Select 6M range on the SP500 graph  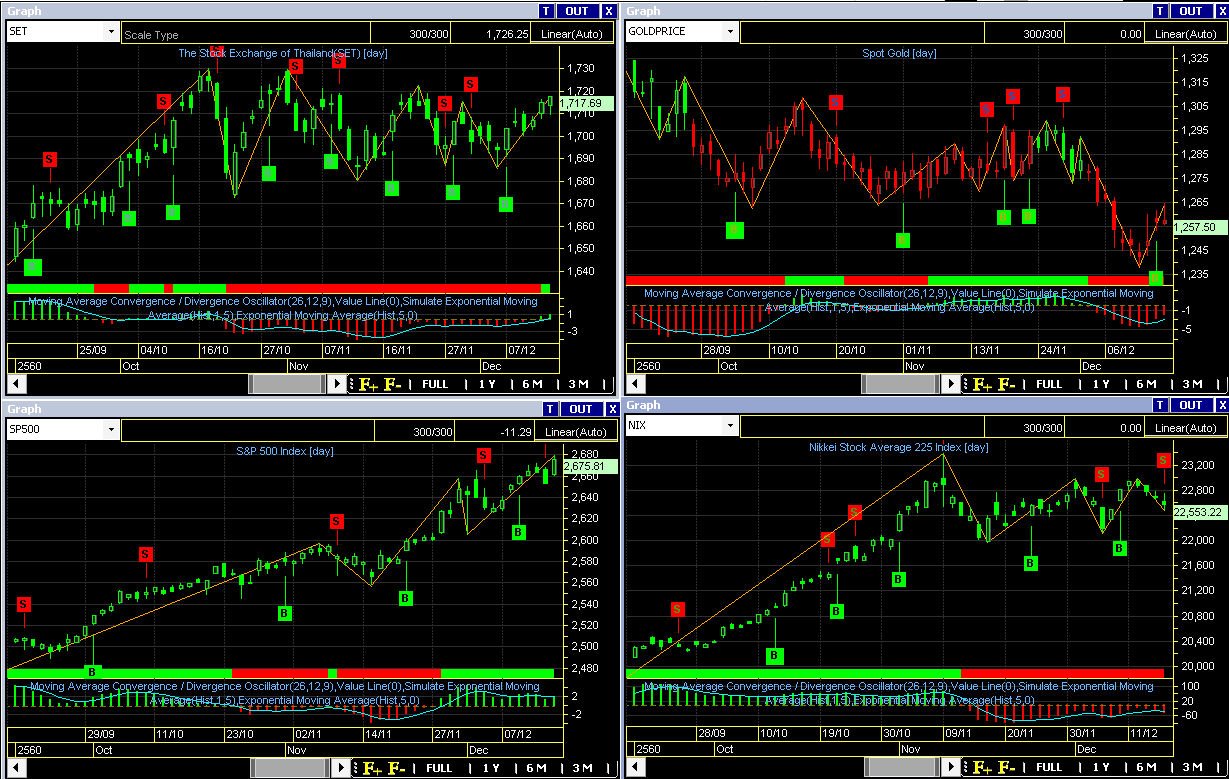click(x=536, y=769)
